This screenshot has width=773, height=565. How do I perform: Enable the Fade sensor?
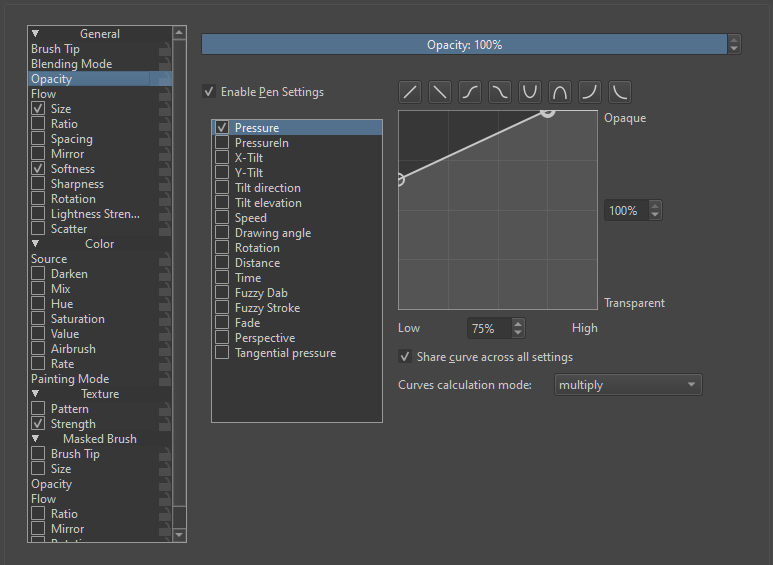(222, 323)
